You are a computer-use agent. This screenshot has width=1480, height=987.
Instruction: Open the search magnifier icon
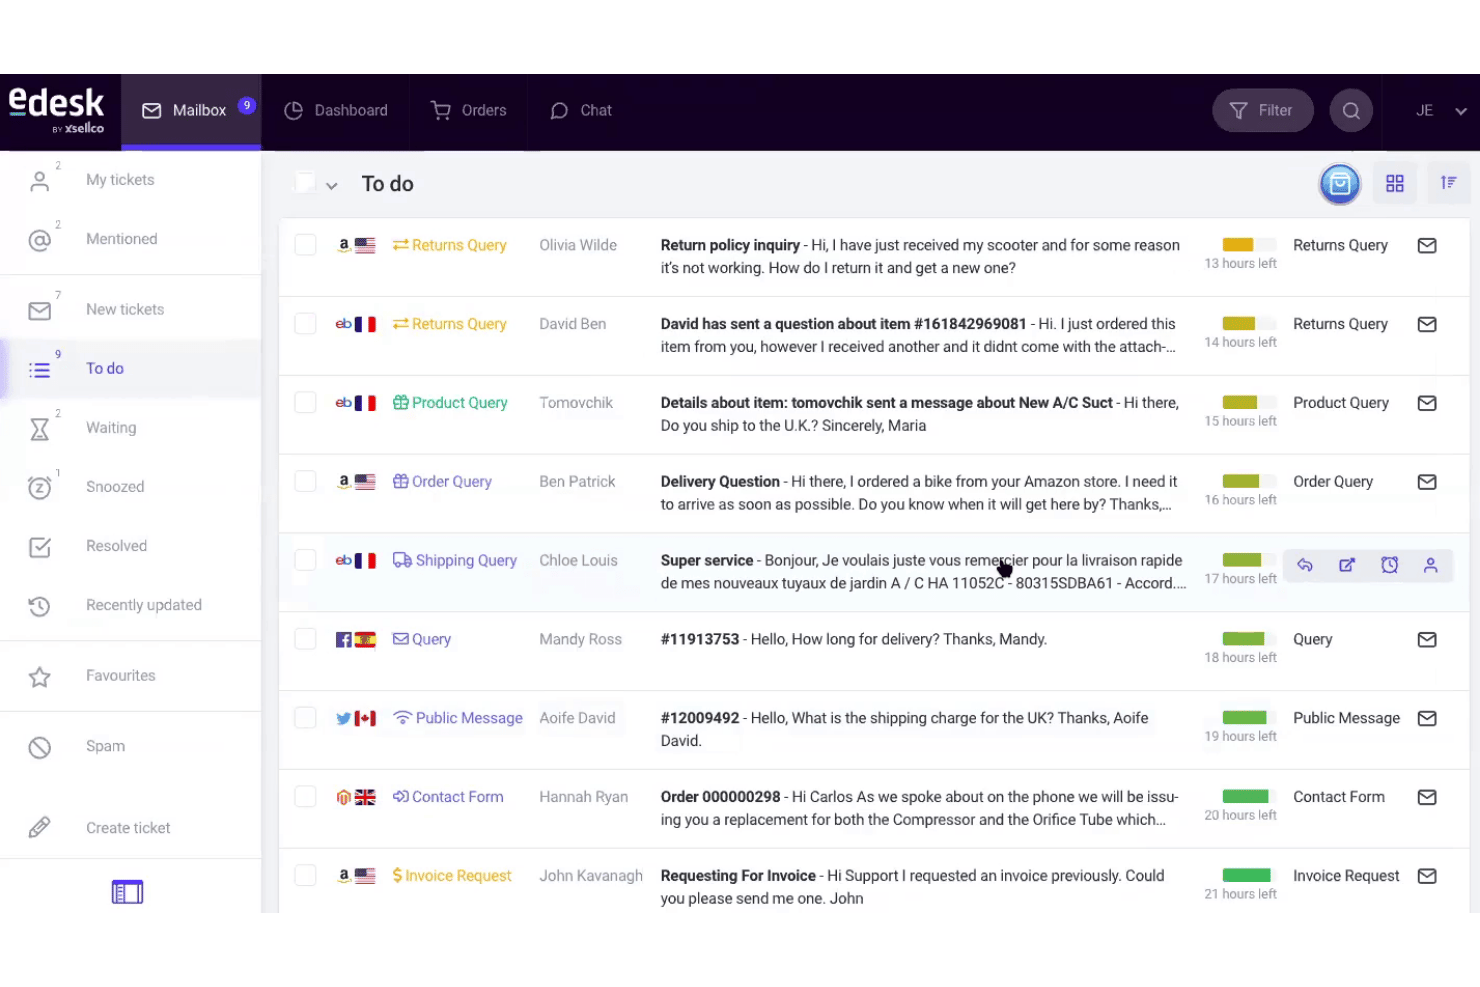(x=1351, y=111)
